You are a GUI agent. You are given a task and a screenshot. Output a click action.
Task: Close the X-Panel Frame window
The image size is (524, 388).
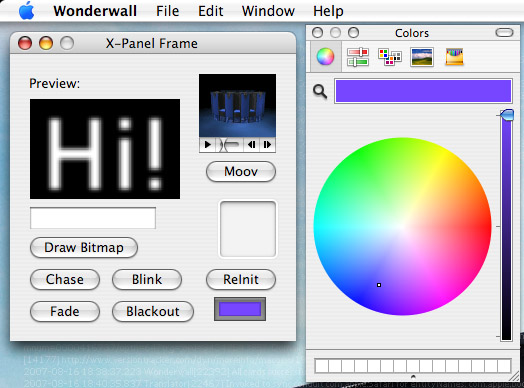pos(25,43)
